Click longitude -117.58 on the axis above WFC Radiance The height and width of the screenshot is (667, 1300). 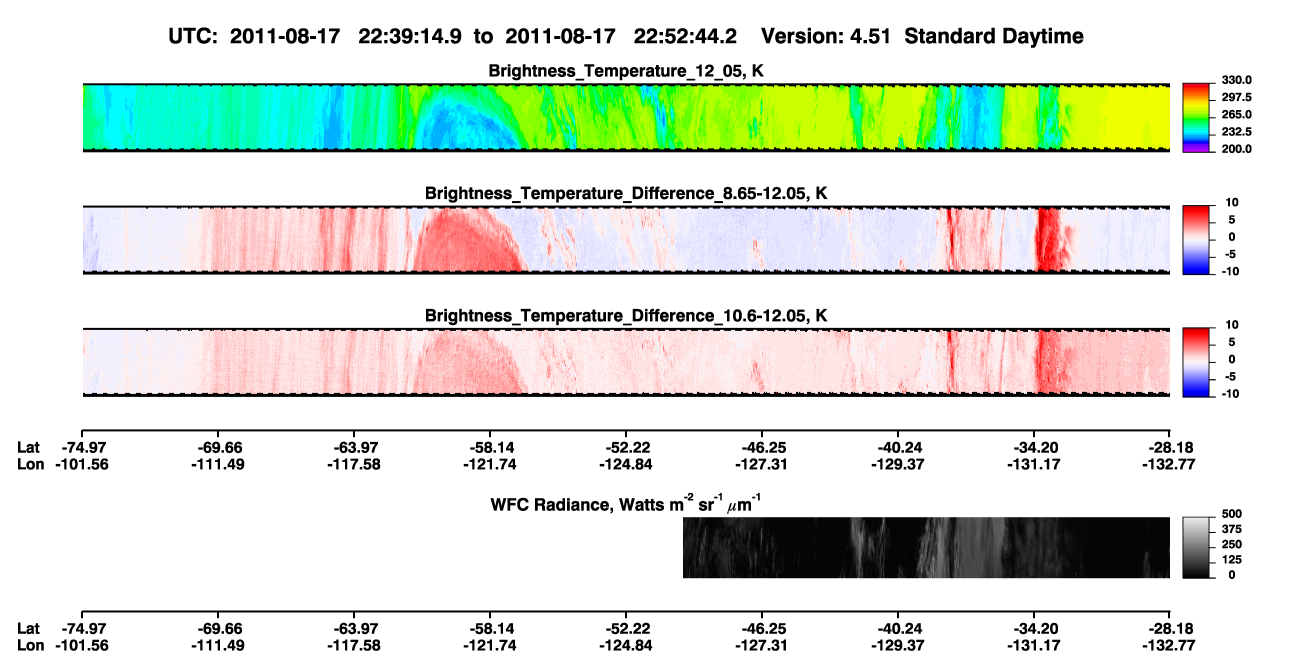pos(355,464)
